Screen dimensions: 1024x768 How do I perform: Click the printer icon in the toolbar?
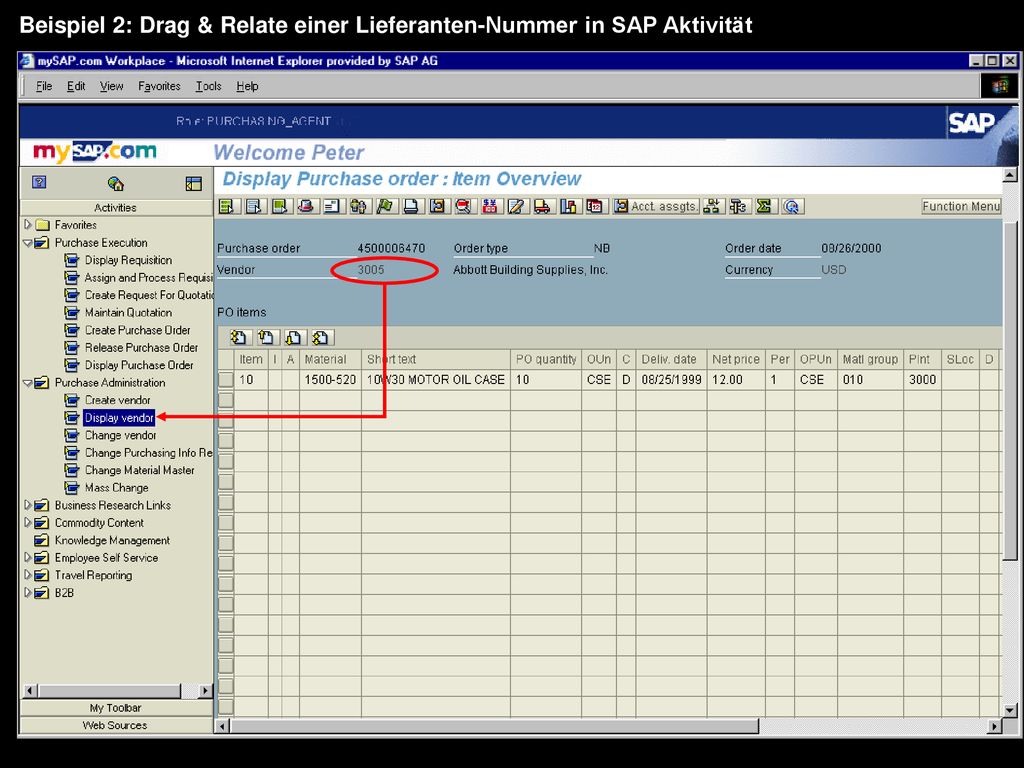click(x=411, y=206)
